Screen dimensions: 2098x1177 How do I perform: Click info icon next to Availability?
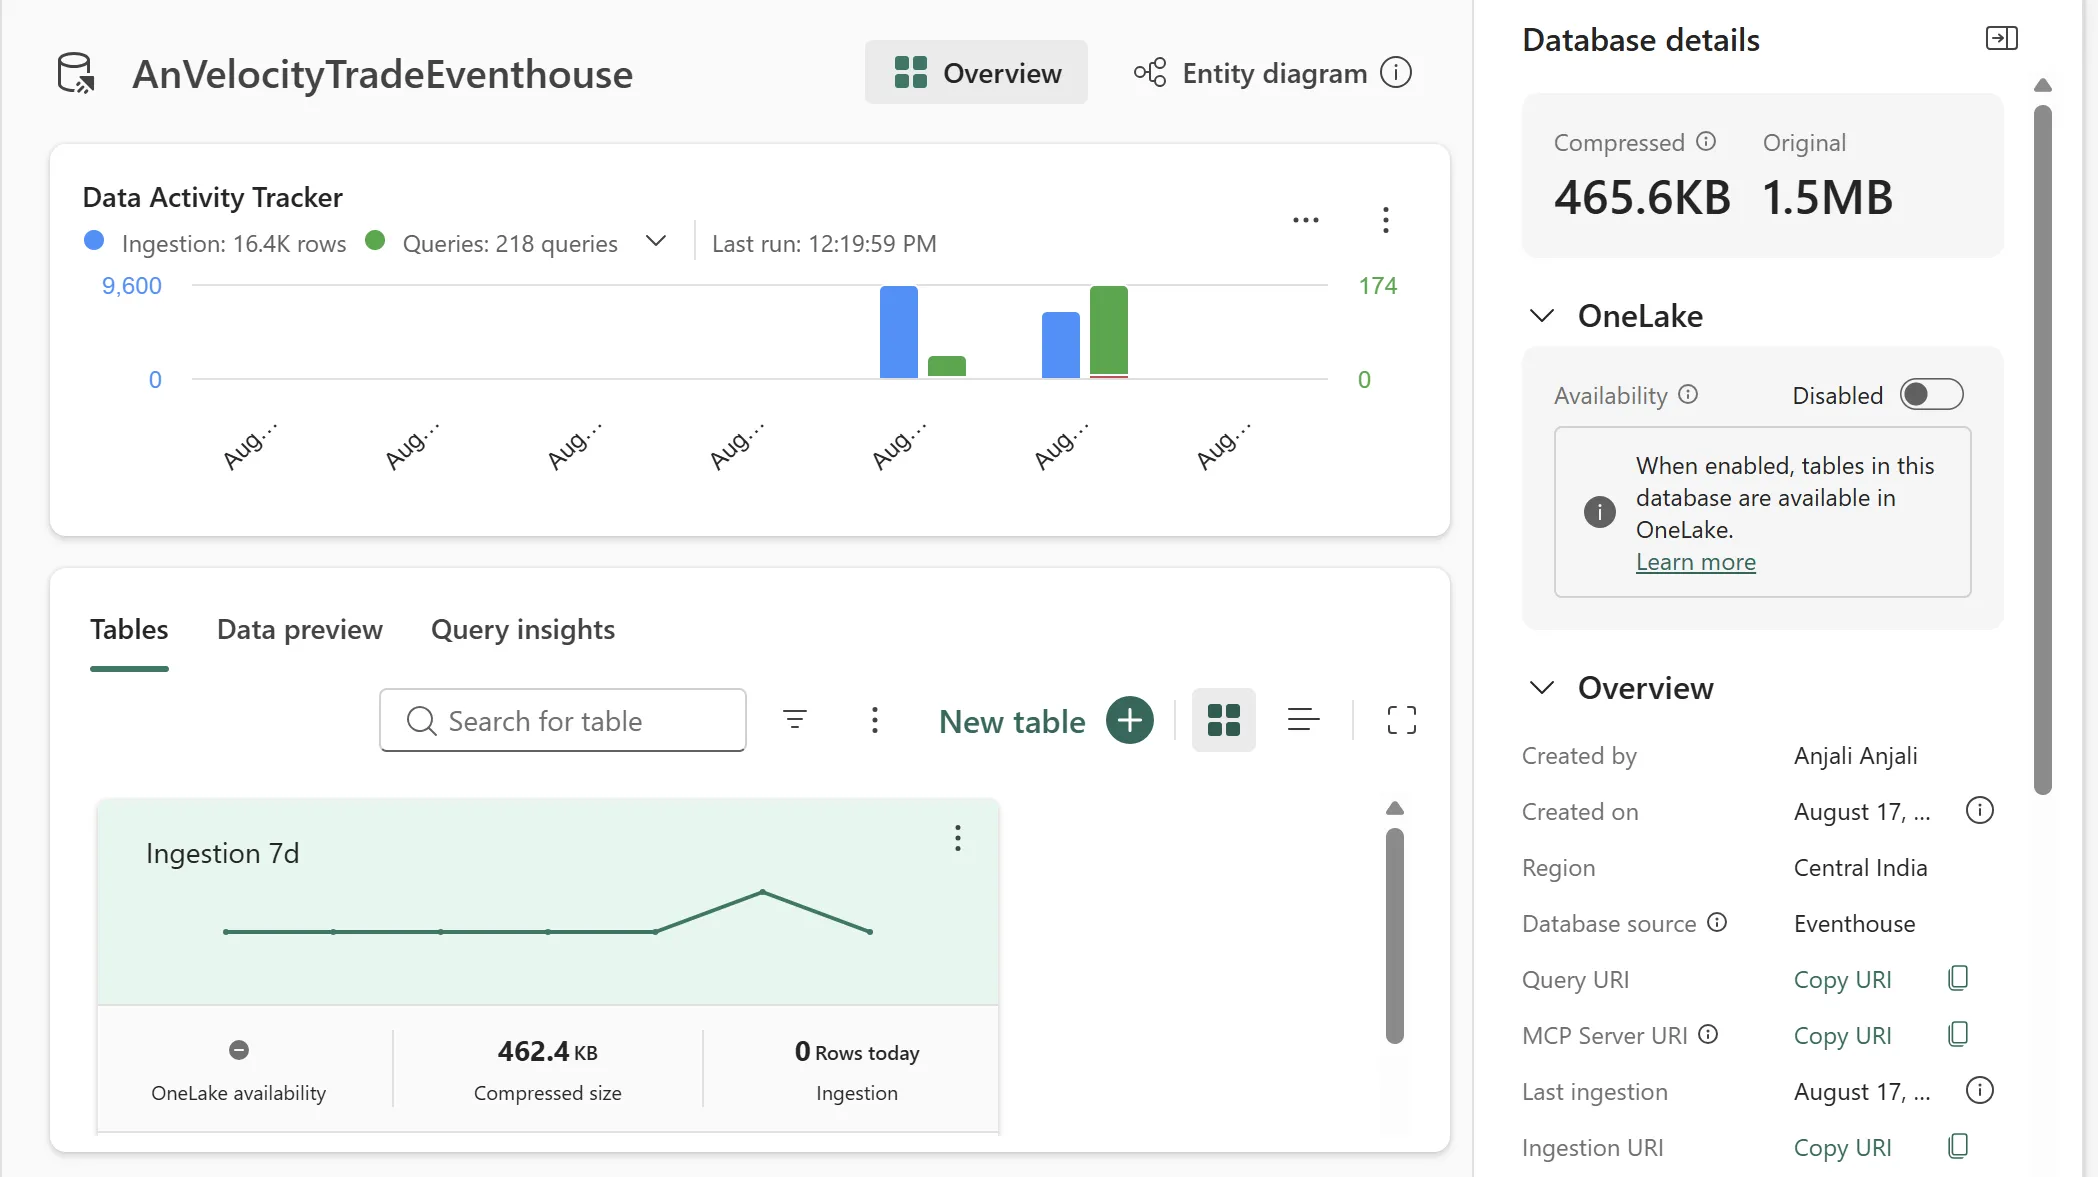[1688, 395]
